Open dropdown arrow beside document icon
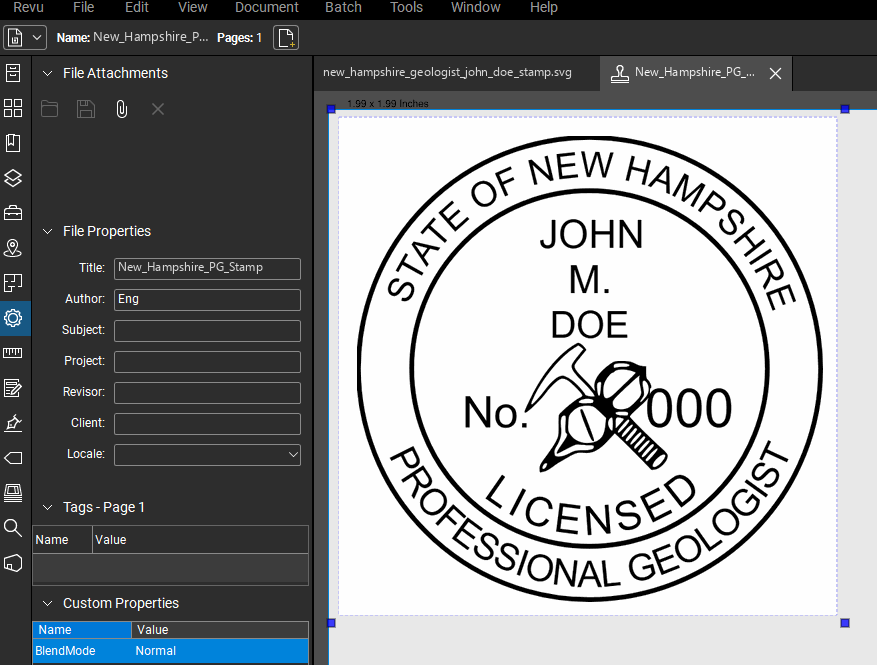Image resolution: width=877 pixels, height=665 pixels. (x=37, y=38)
